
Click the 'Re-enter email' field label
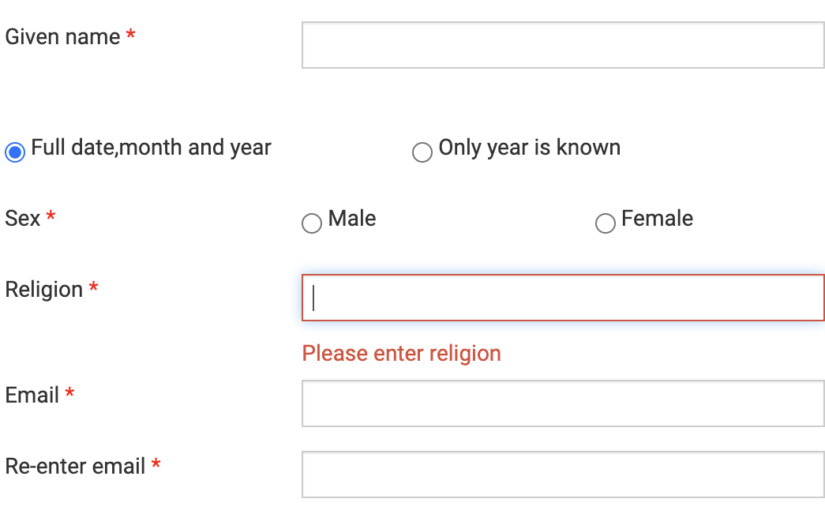[75, 466]
